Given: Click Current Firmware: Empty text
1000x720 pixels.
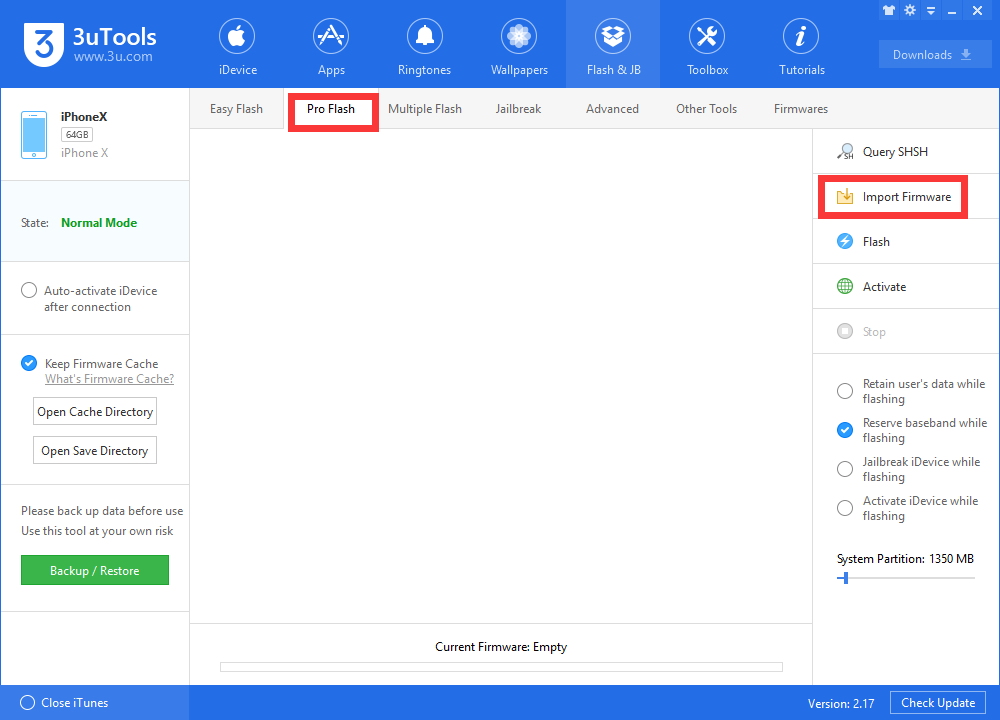Looking at the screenshot, I should (501, 647).
